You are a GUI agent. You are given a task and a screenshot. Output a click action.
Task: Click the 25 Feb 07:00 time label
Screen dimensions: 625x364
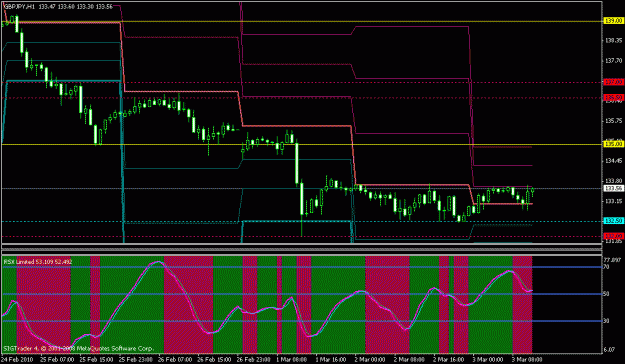tap(56, 359)
